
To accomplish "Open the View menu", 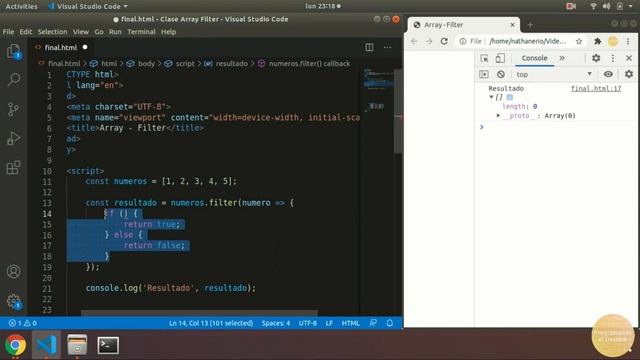I will pyautogui.click(x=81, y=32).
